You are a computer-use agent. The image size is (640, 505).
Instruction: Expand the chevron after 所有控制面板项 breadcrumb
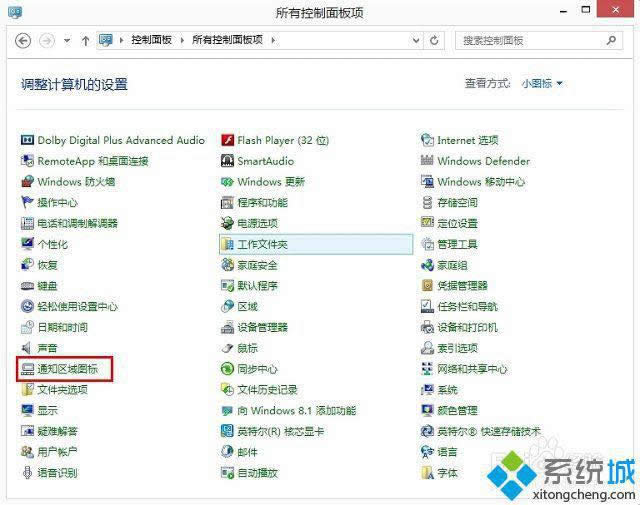tap(273, 40)
